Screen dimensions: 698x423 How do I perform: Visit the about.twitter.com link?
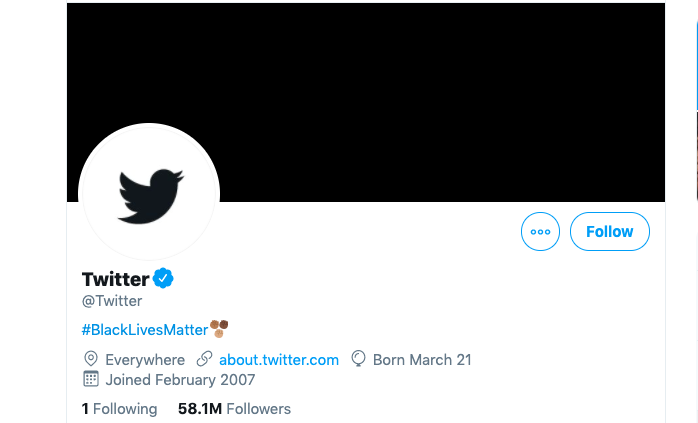tap(279, 360)
